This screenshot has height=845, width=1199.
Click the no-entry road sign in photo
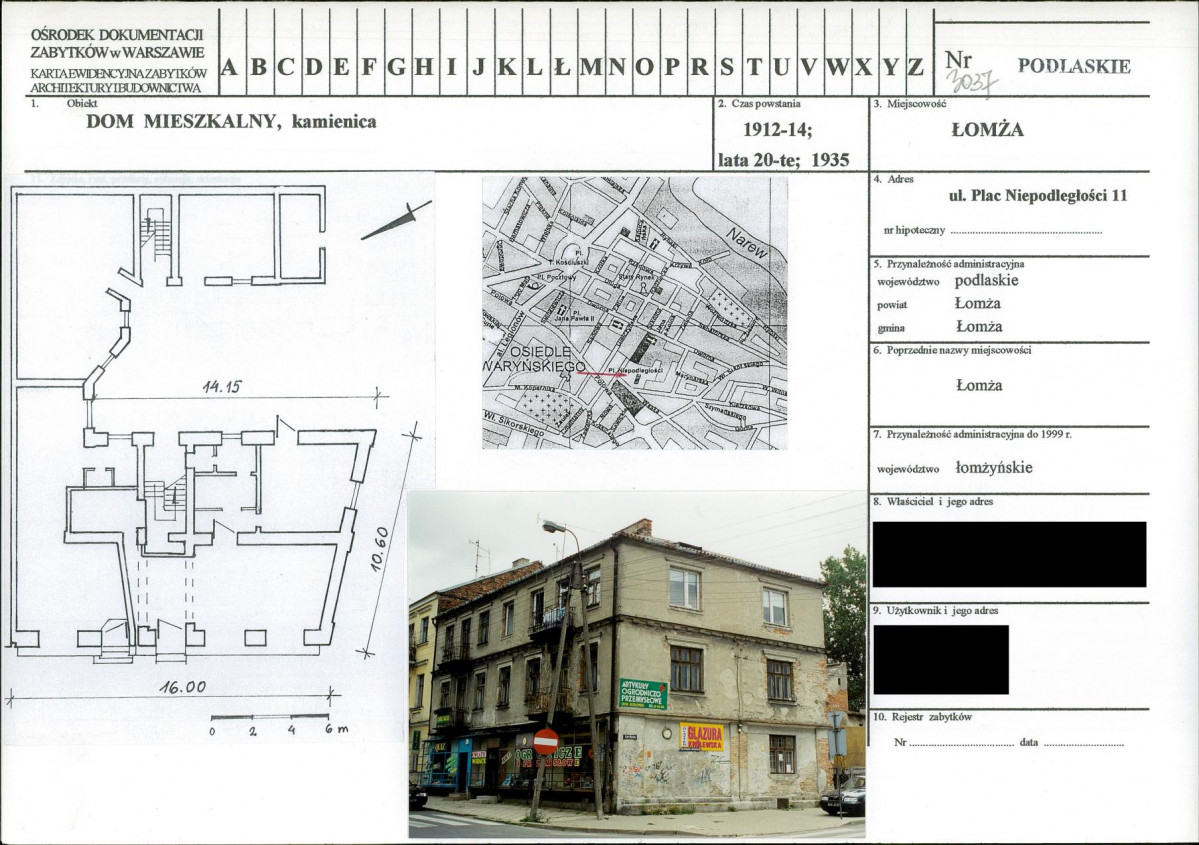(x=545, y=741)
